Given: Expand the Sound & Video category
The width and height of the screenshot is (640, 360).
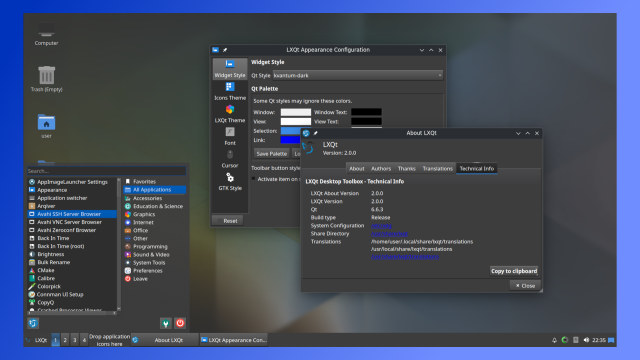Looking at the screenshot, I should 155,254.
